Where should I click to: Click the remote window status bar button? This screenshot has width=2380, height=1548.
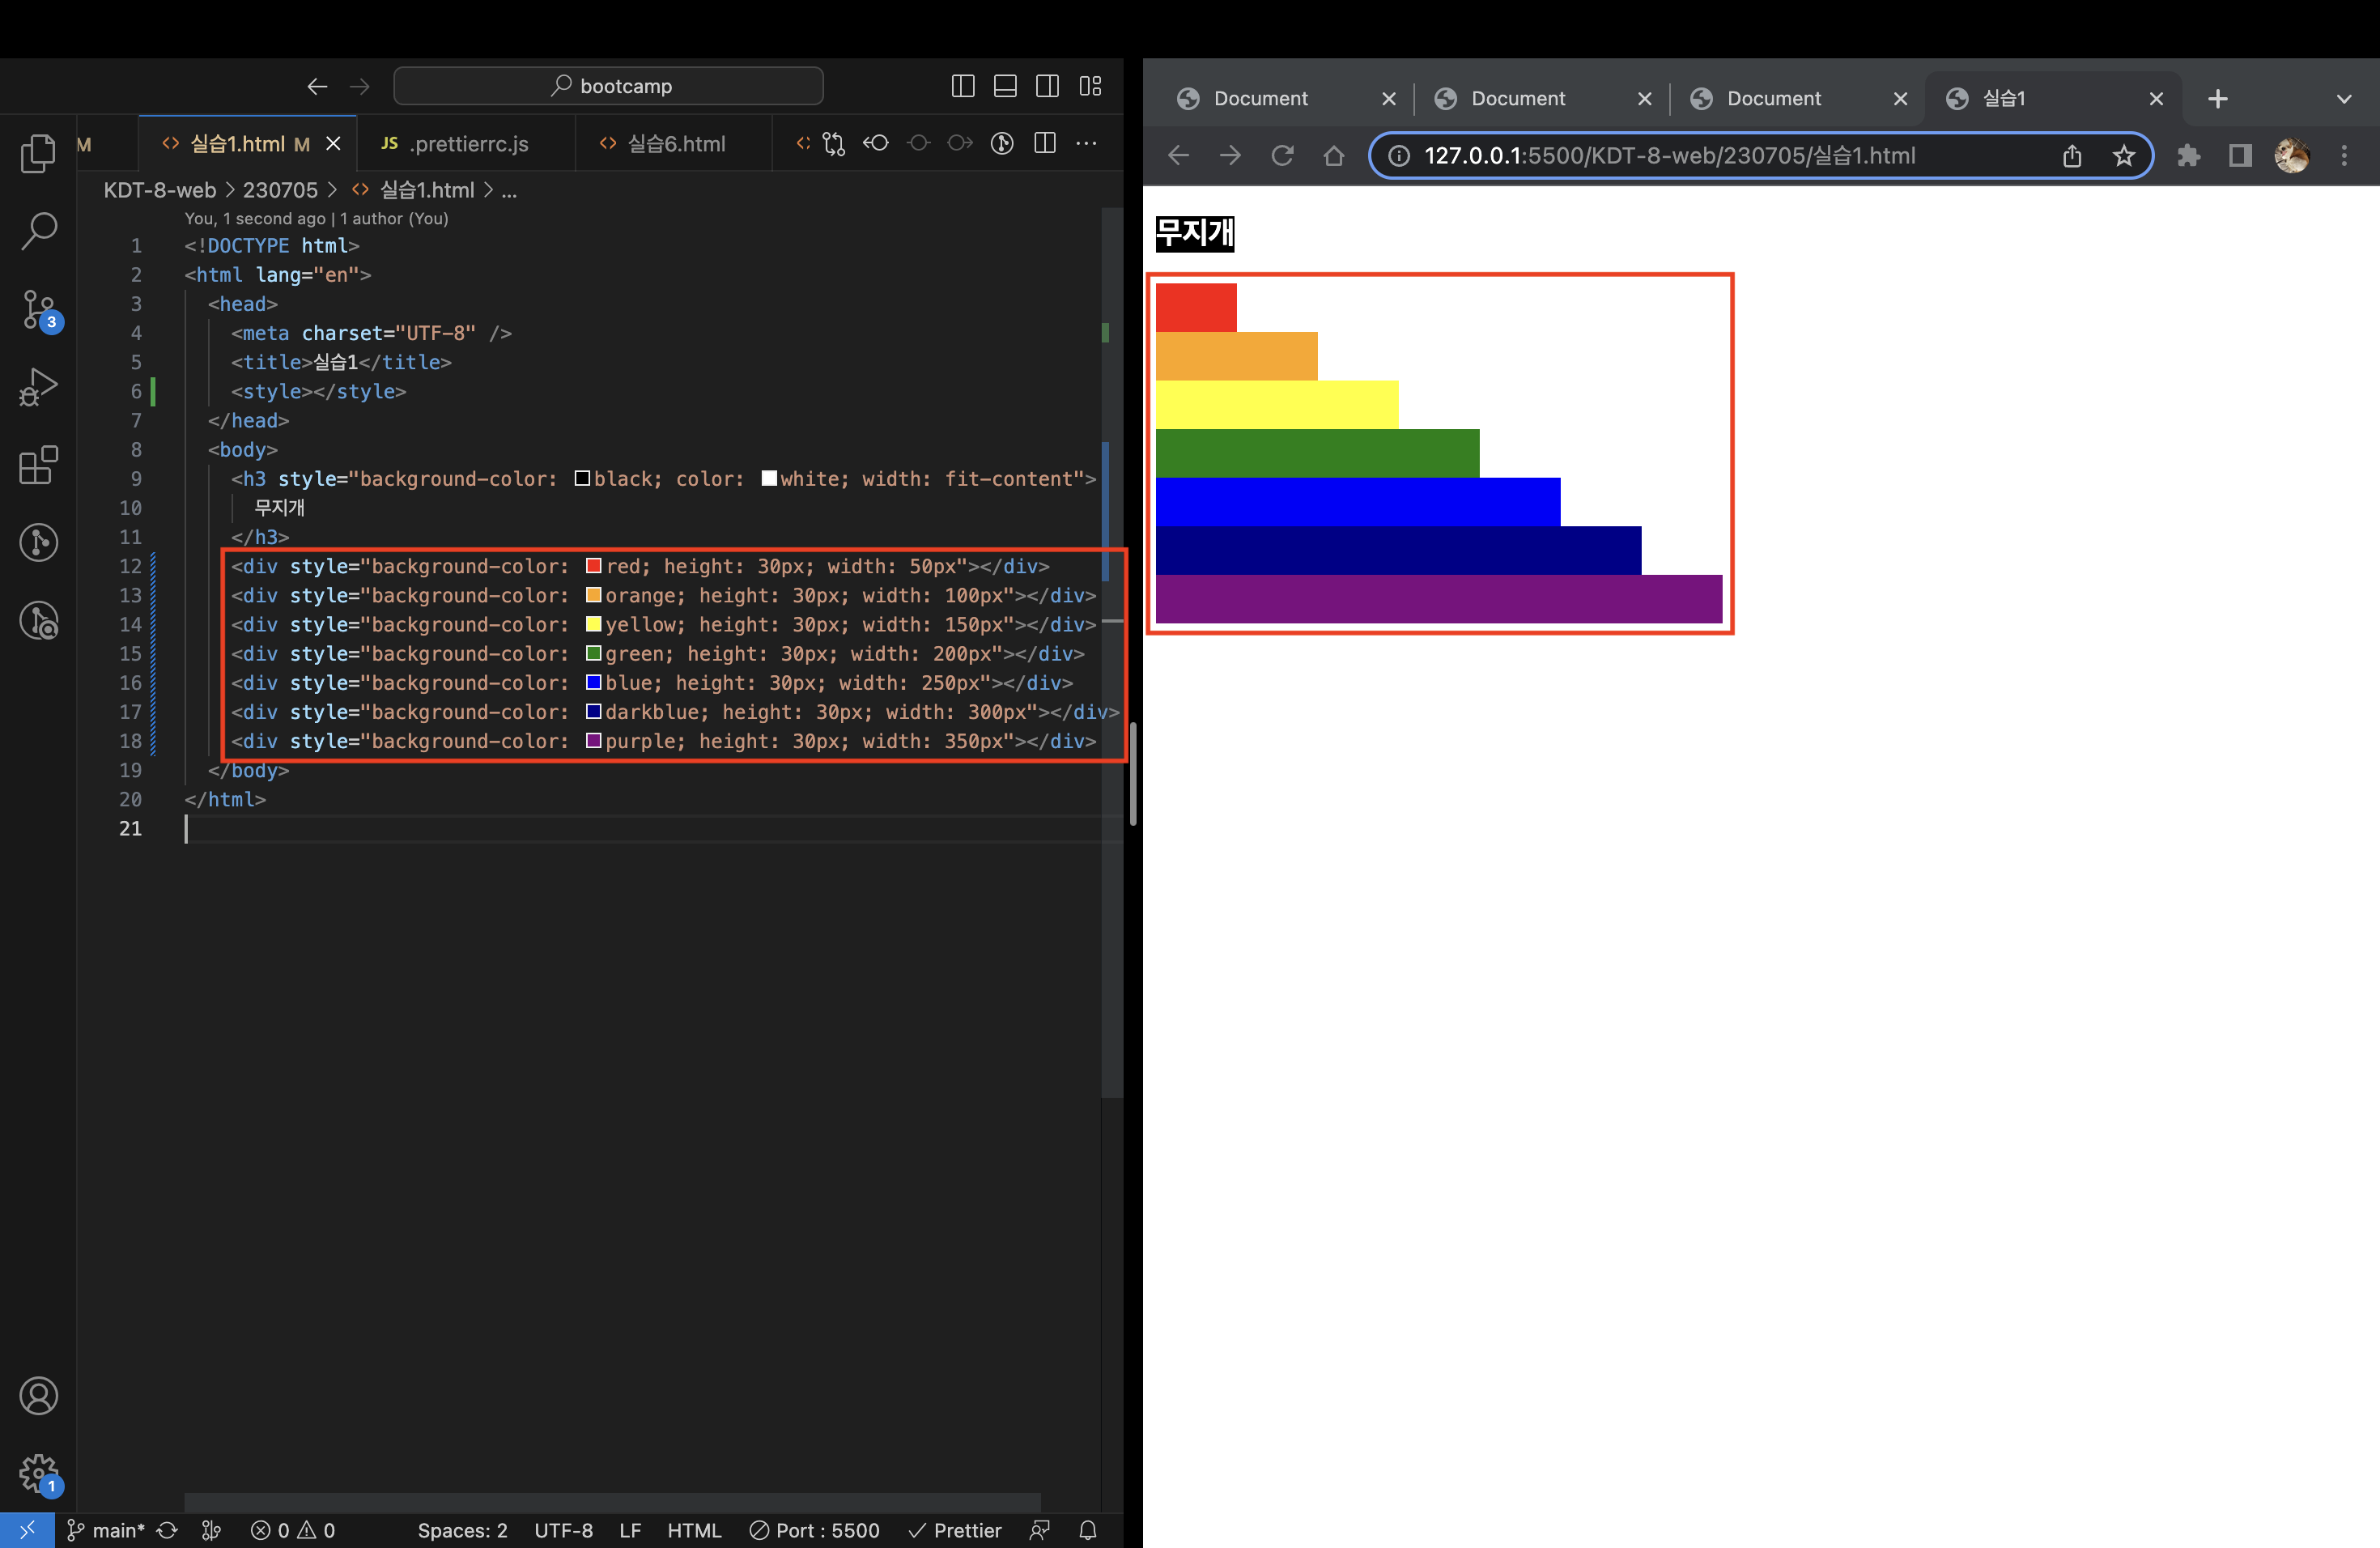click(x=27, y=1530)
